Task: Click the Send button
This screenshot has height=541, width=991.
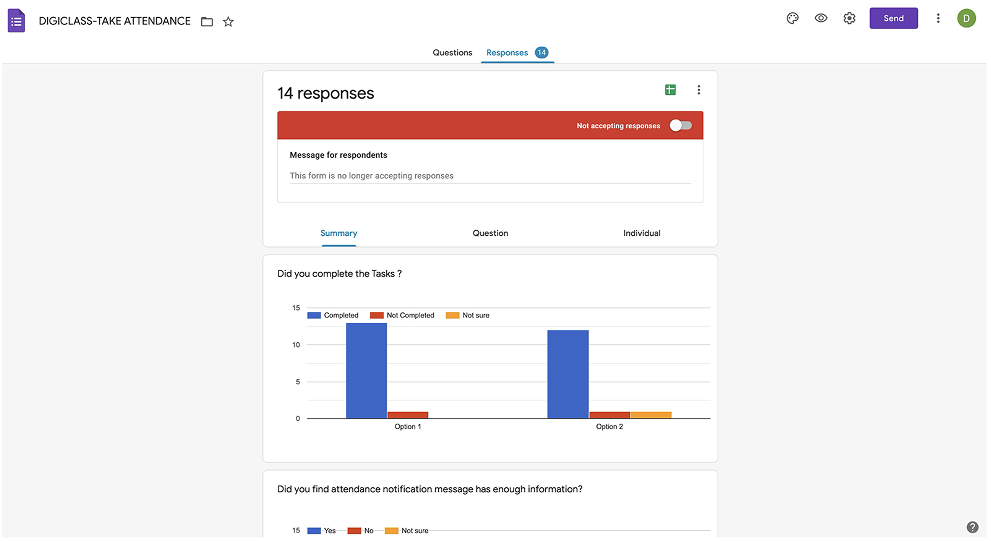Action: [893, 18]
